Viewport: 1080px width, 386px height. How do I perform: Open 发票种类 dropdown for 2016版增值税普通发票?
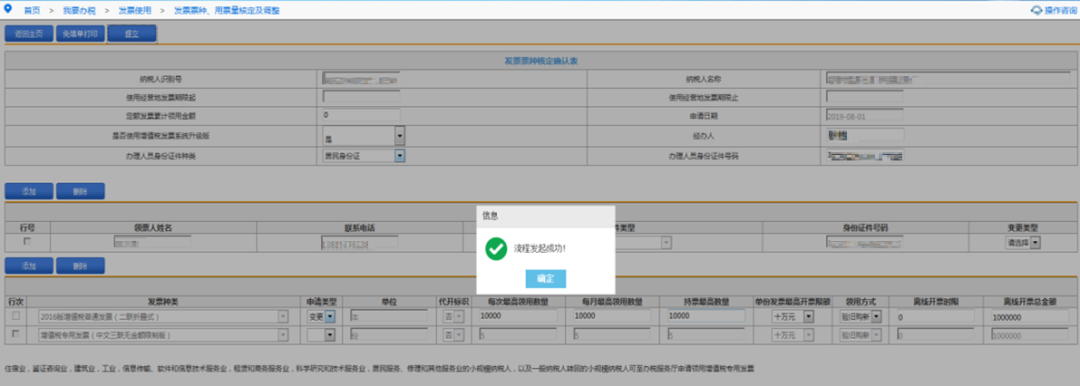163,316
